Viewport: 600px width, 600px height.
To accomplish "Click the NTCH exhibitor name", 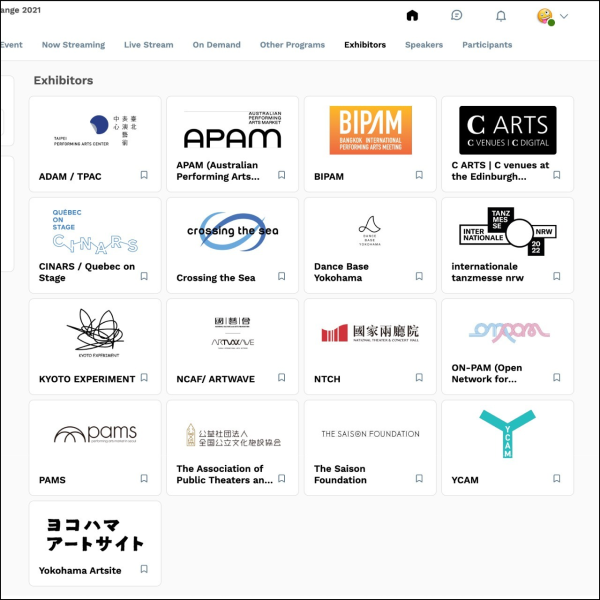I will click(327, 379).
